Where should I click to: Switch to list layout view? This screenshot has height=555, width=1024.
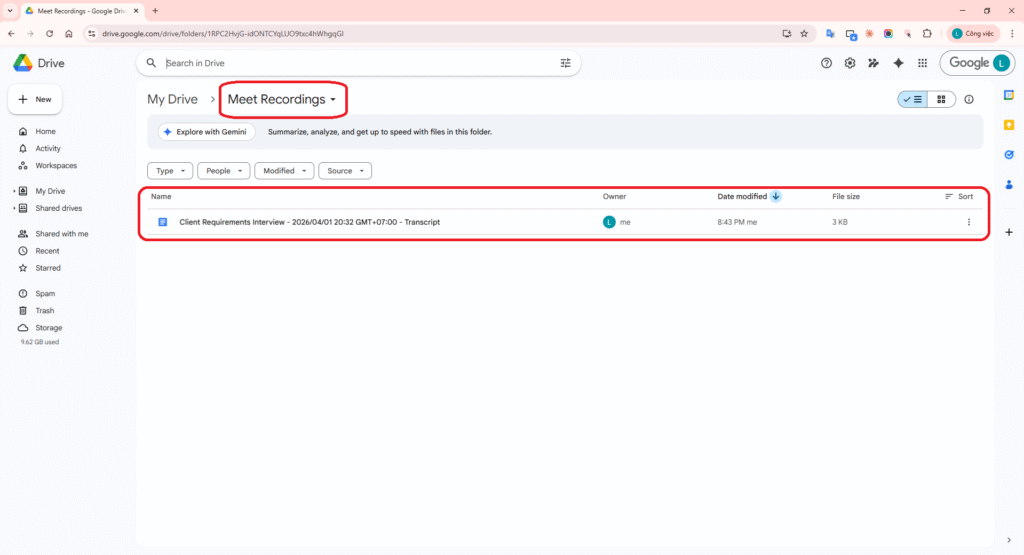tap(913, 100)
